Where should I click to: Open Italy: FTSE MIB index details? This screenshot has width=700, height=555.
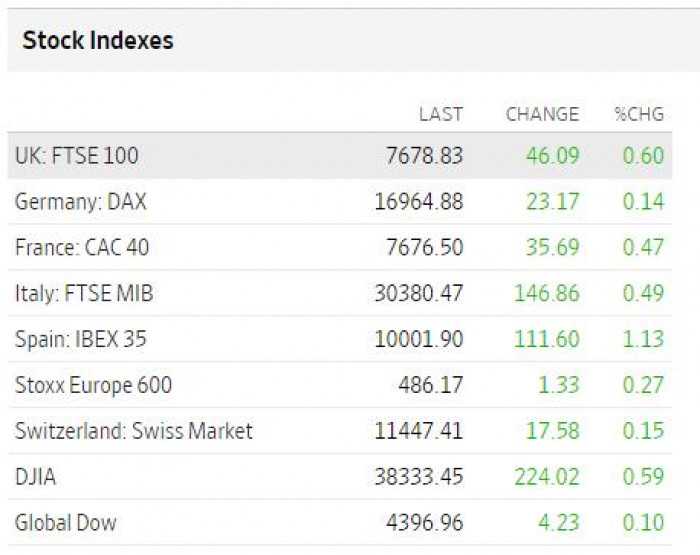84,293
